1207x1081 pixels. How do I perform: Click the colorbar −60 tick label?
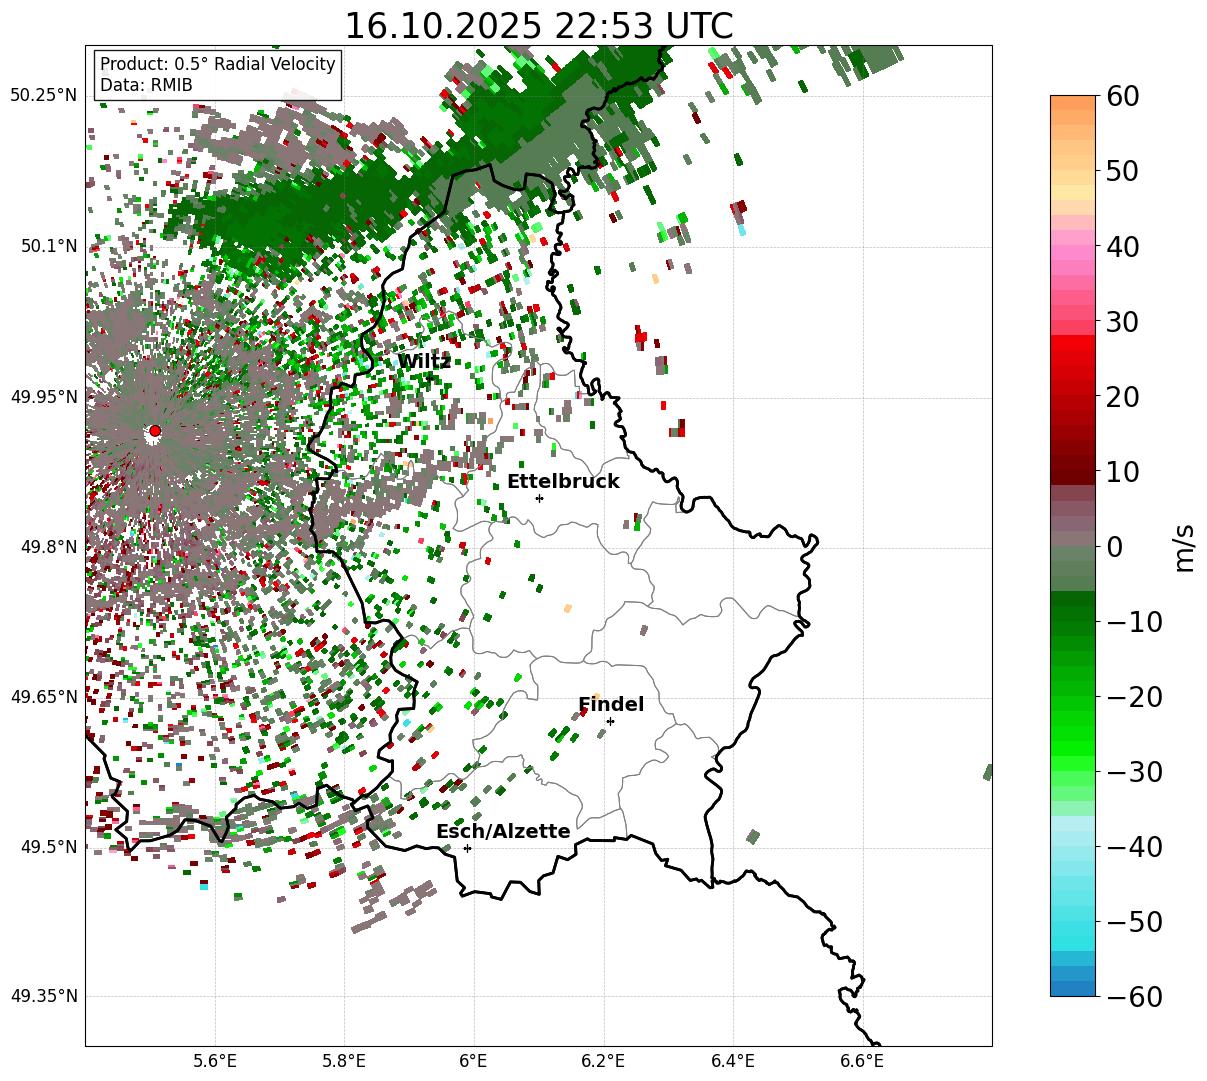pos(1134,996)
